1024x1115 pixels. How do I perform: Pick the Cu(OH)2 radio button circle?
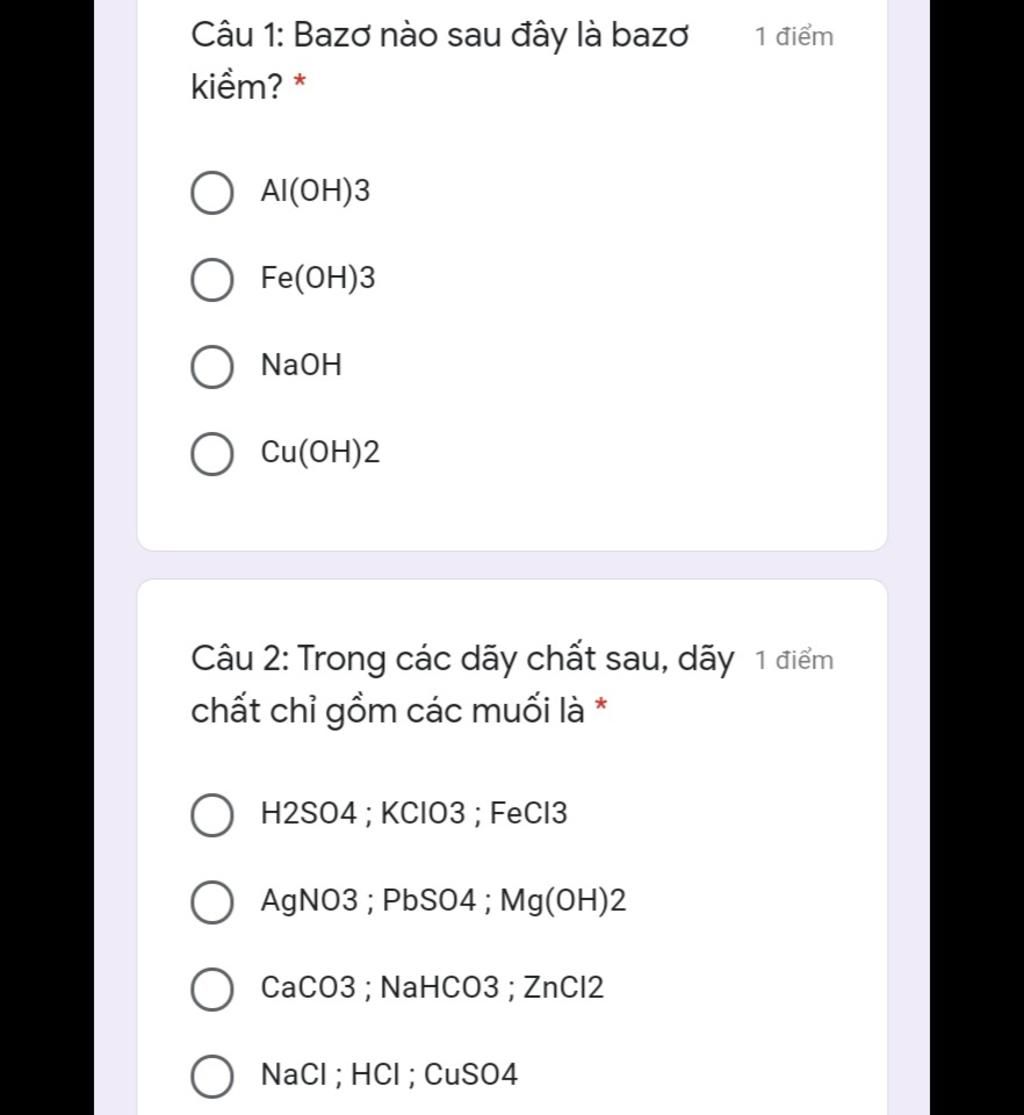coord(212,454)
